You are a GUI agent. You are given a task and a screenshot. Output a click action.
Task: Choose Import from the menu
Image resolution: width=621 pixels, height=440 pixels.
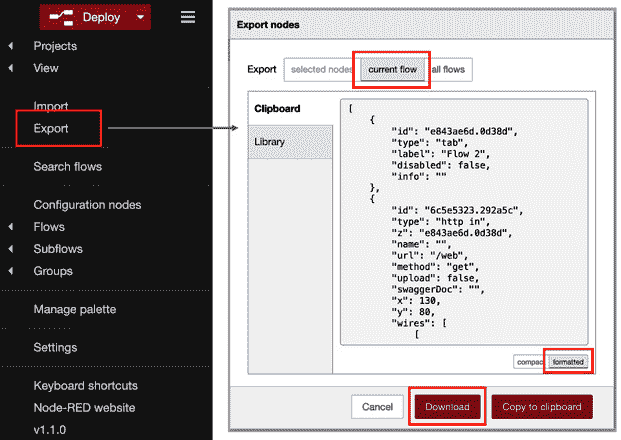coord(51,106)
